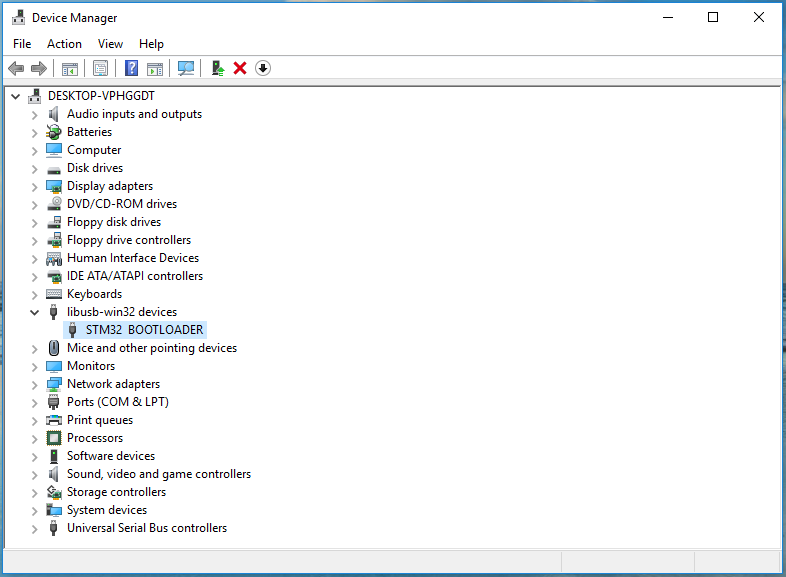Expand IDE ATA/ATAPI controllers chevron

point(35,277)
